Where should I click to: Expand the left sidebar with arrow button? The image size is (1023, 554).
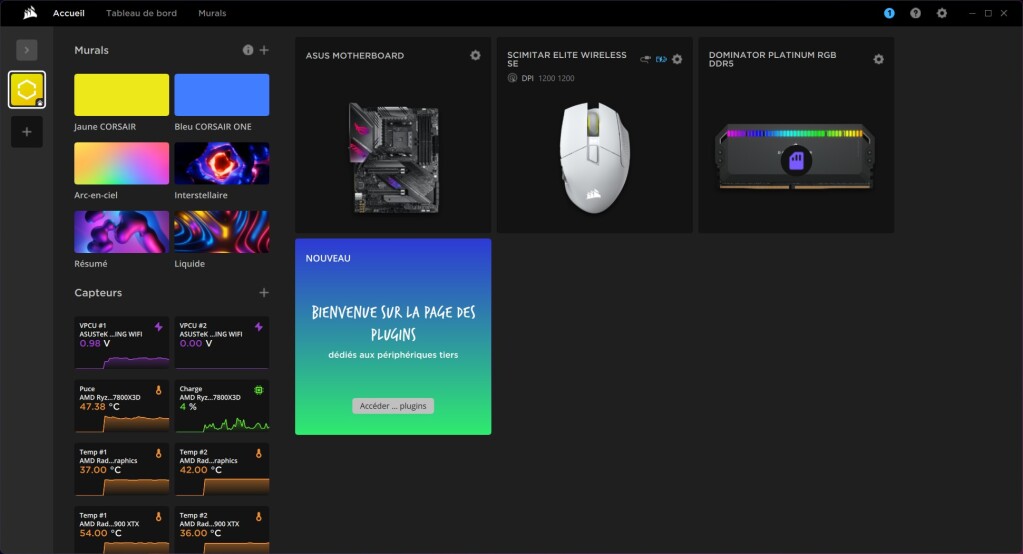pyautogui.click(x=27, y=50)
